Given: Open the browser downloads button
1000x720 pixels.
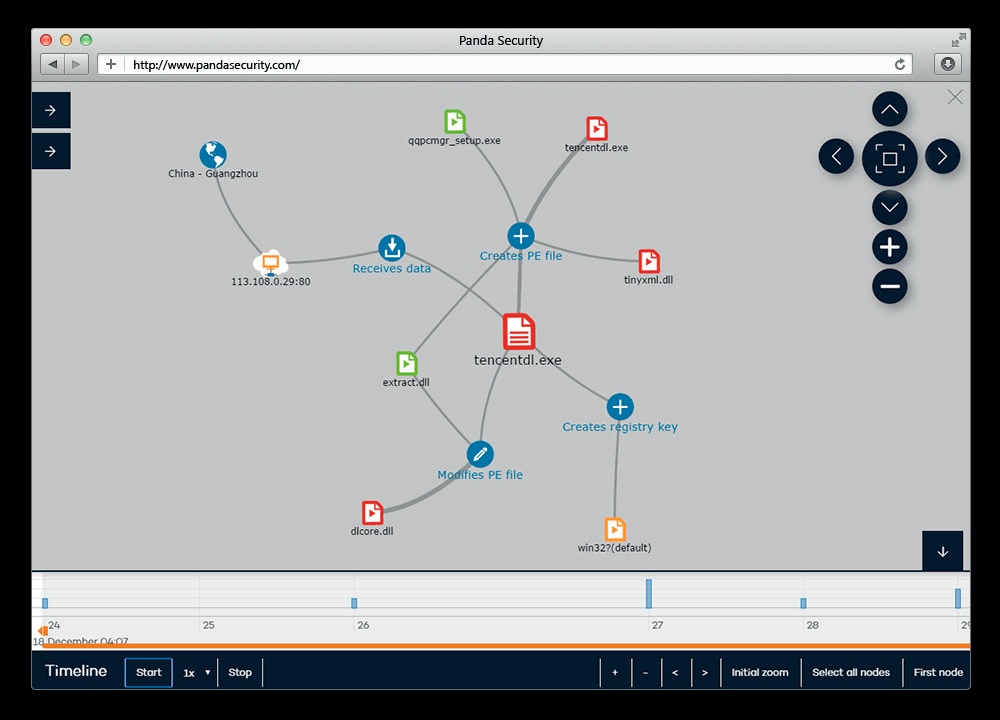Looking at the screenshot, I should [x=948, y=64].
